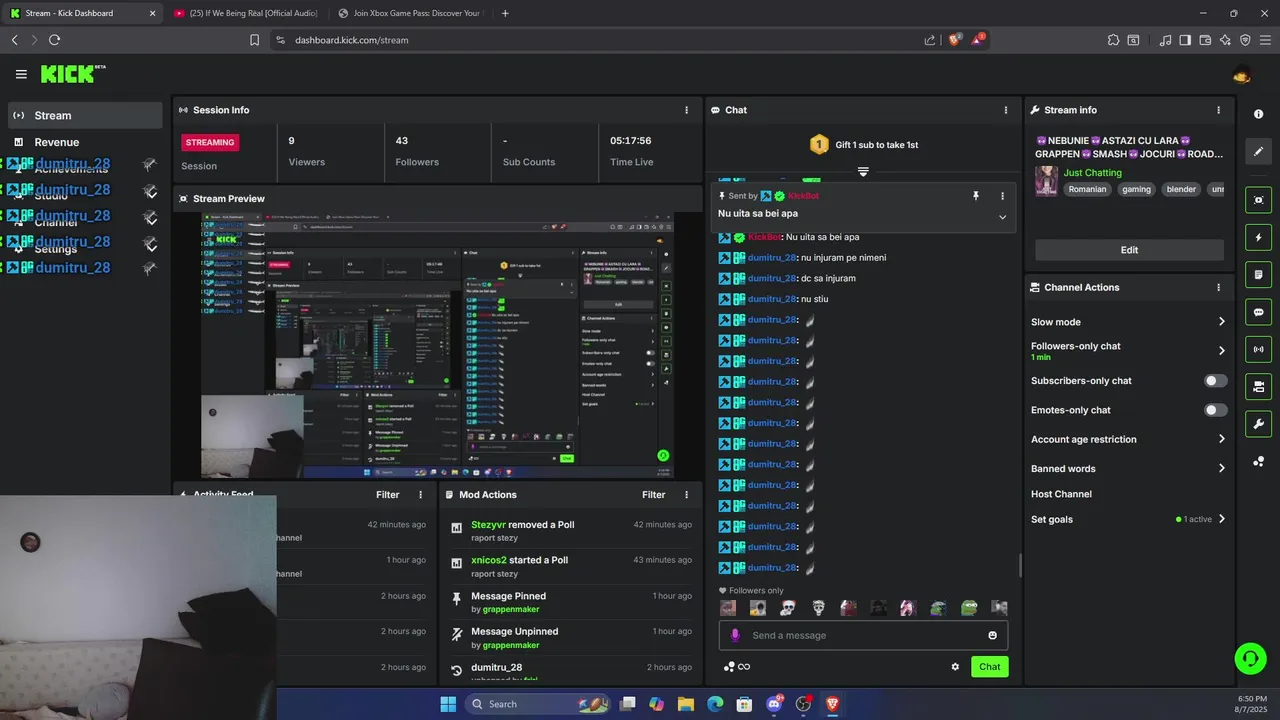Open the hamburger navigation menu
Image resolution: width=1280 pixels, height=720 pixels.
(x=21, y=74)
